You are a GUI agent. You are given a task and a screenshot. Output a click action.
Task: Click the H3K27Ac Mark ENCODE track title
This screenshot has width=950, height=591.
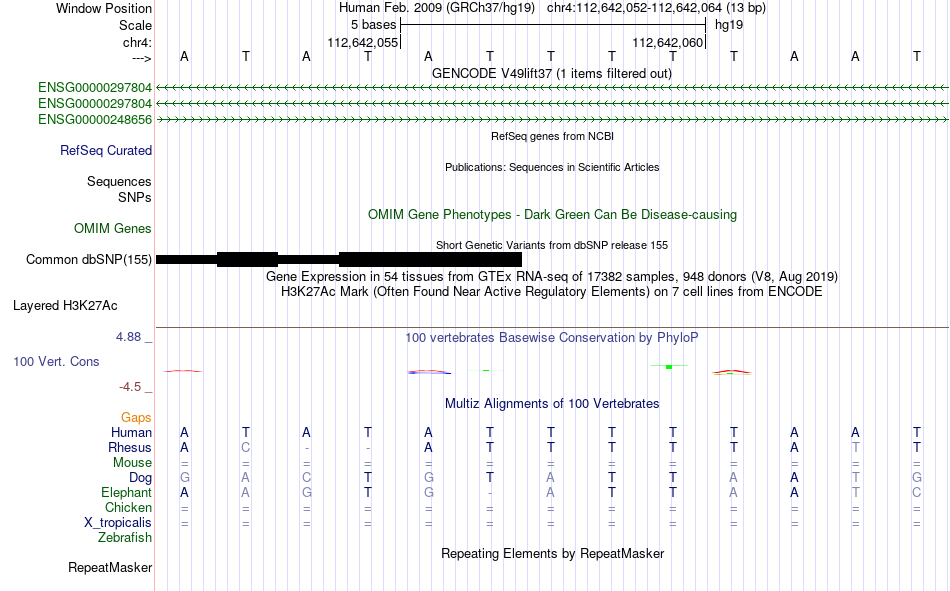pos(552,292)
